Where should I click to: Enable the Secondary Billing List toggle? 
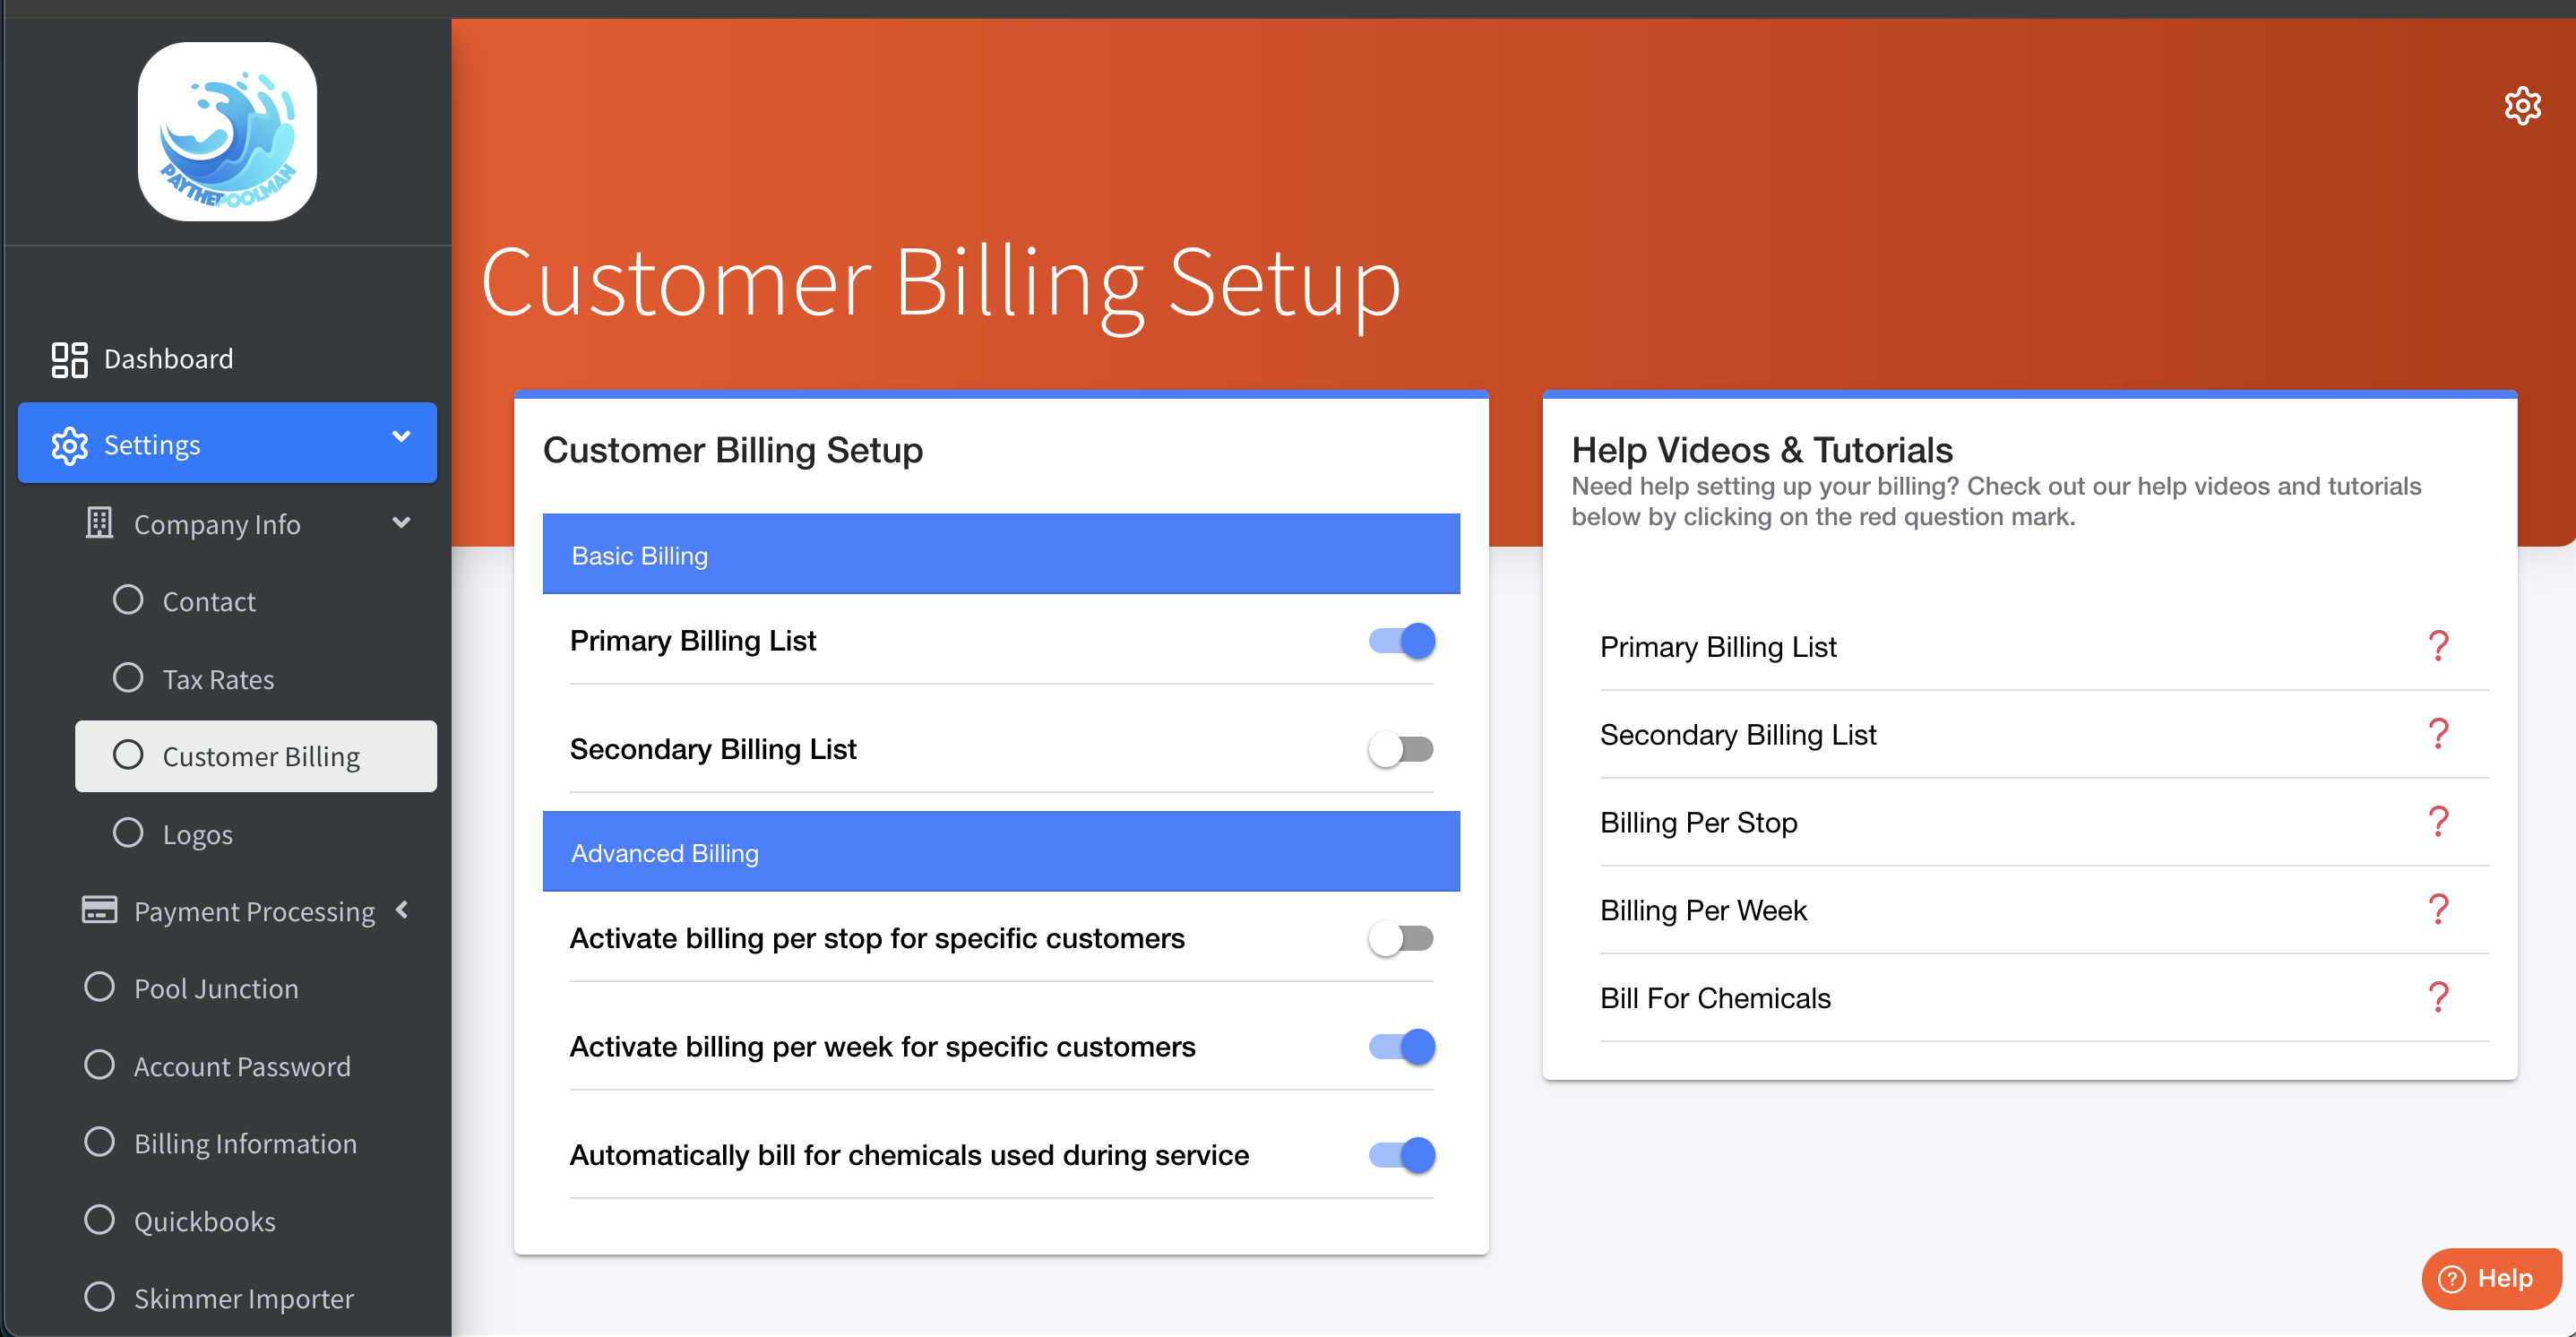click(x=1401, y=749)
